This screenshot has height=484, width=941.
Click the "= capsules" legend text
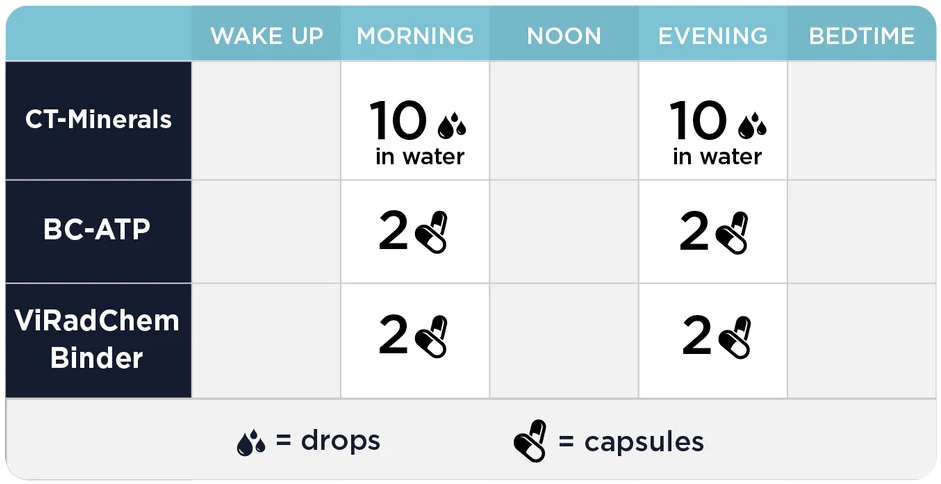(631, 443)
